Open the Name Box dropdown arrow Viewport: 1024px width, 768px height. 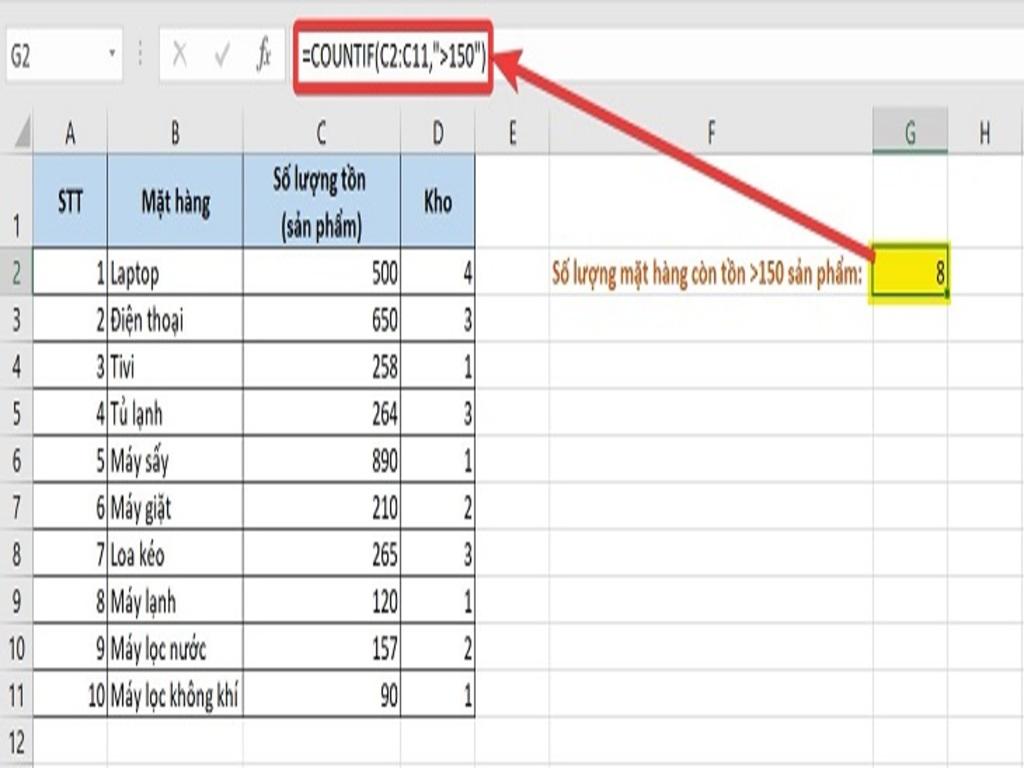pyautogui.click(x=113, y=56)
